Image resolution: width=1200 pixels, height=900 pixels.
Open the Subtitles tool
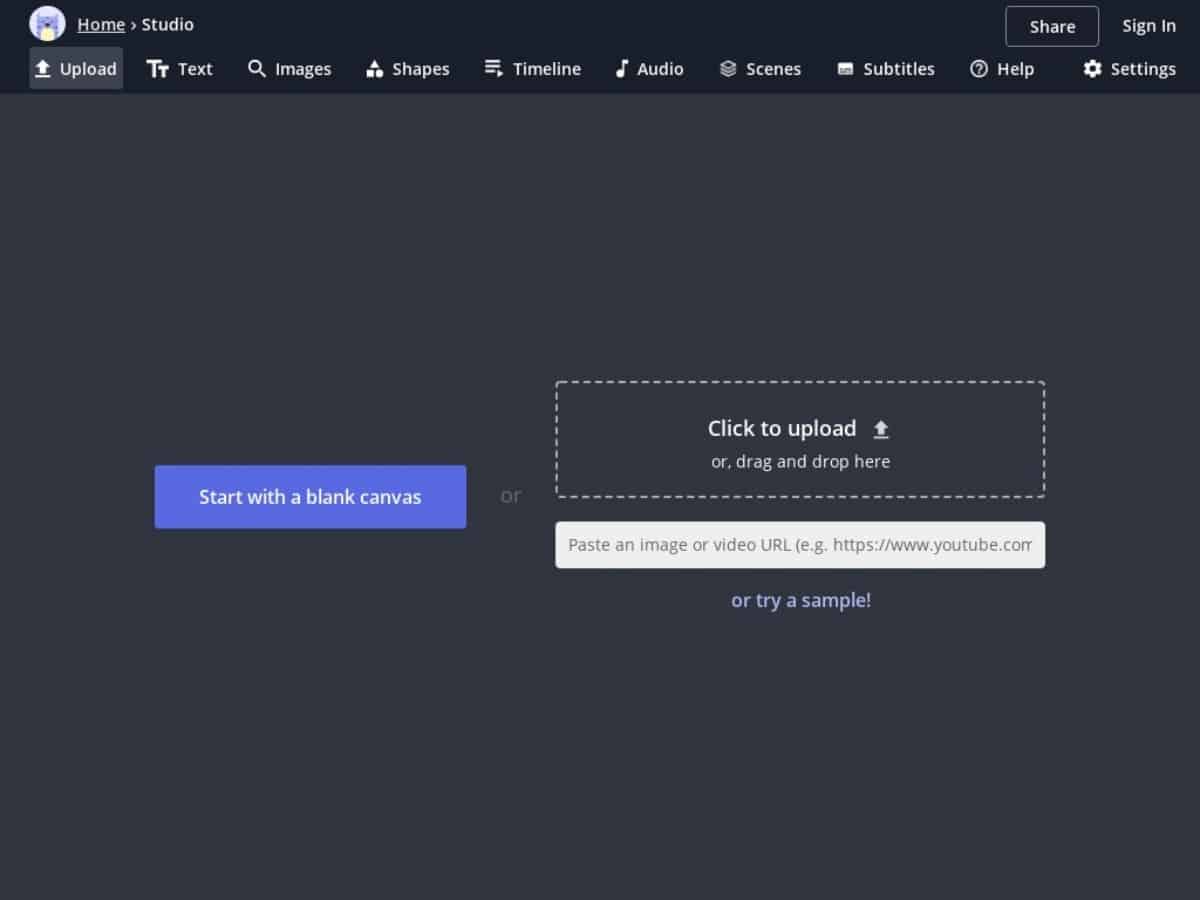(x=886, y=68)
